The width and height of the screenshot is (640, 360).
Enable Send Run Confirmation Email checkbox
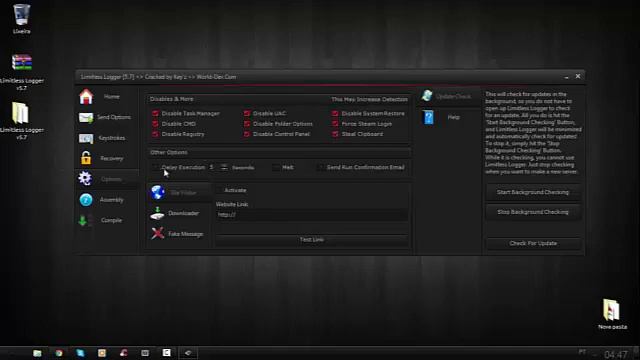pos(321,167)
